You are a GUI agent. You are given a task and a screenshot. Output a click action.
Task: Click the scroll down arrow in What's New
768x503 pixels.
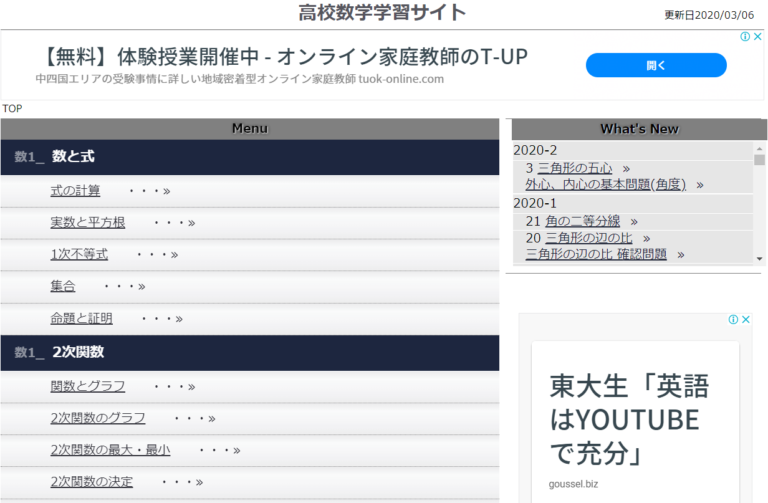(x=759, y=259)
